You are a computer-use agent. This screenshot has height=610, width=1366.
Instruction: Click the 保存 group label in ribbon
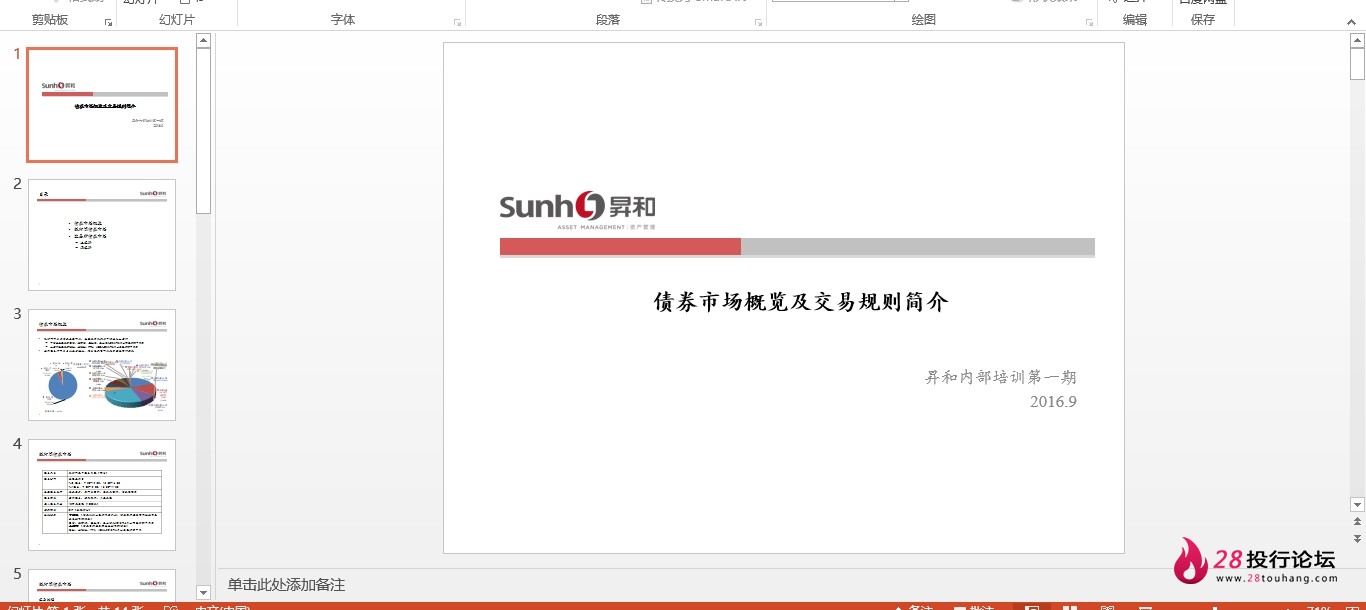click(x=1203, y=20)
